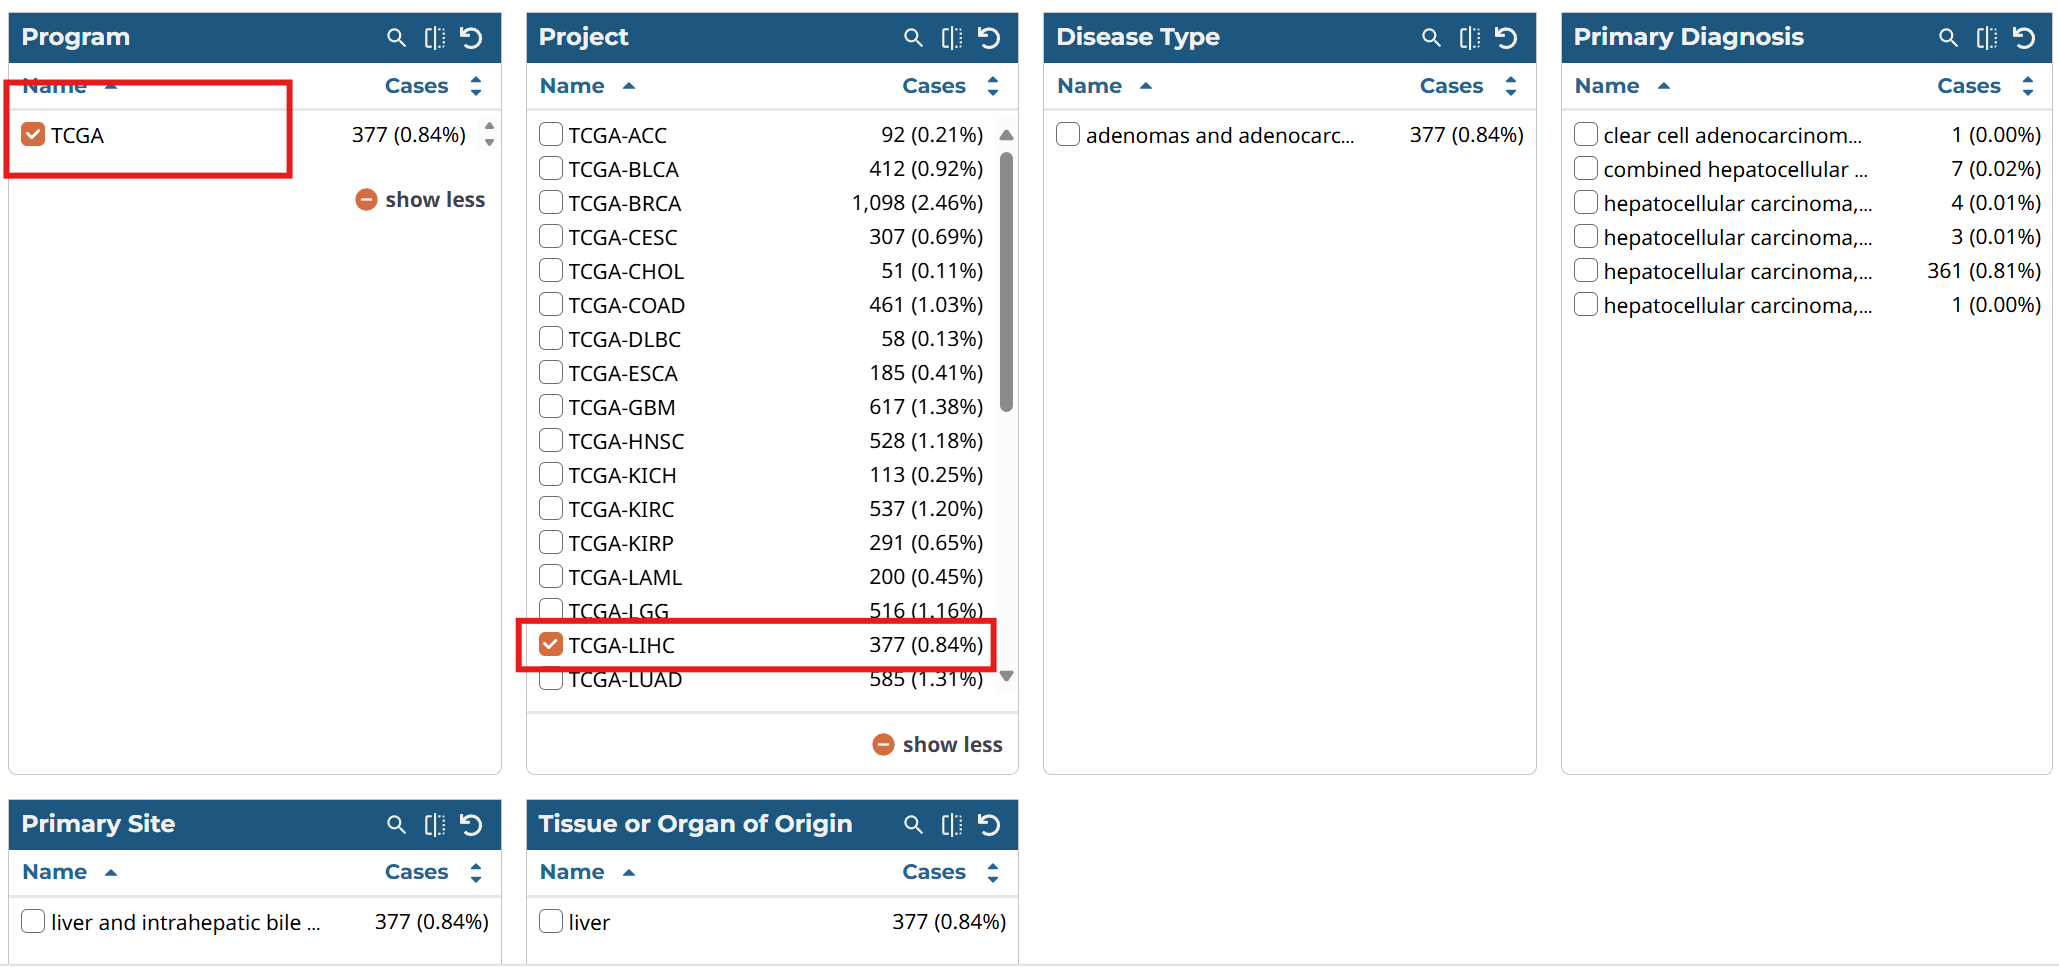The width and height of the screenshot is (2059, 967).
Task: Reset the Project filter selections
Action: pyautogui.click(x=989, y=38)
